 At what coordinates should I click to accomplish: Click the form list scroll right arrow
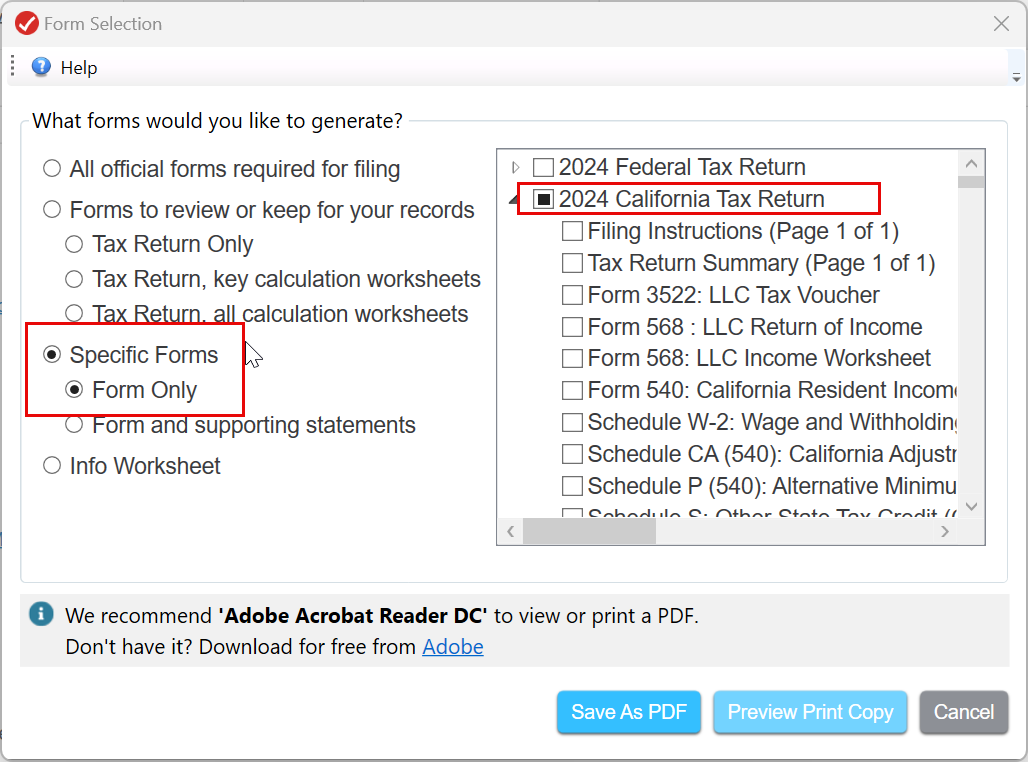click(945, 531)
